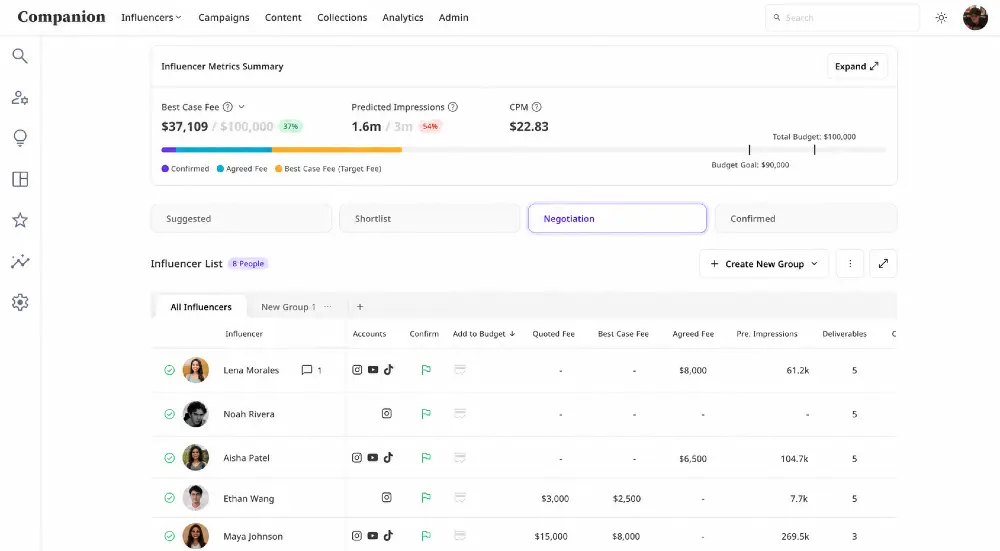1000x551 pixels.
Task: Click the CPM help icon
Action: coord(536,107)
